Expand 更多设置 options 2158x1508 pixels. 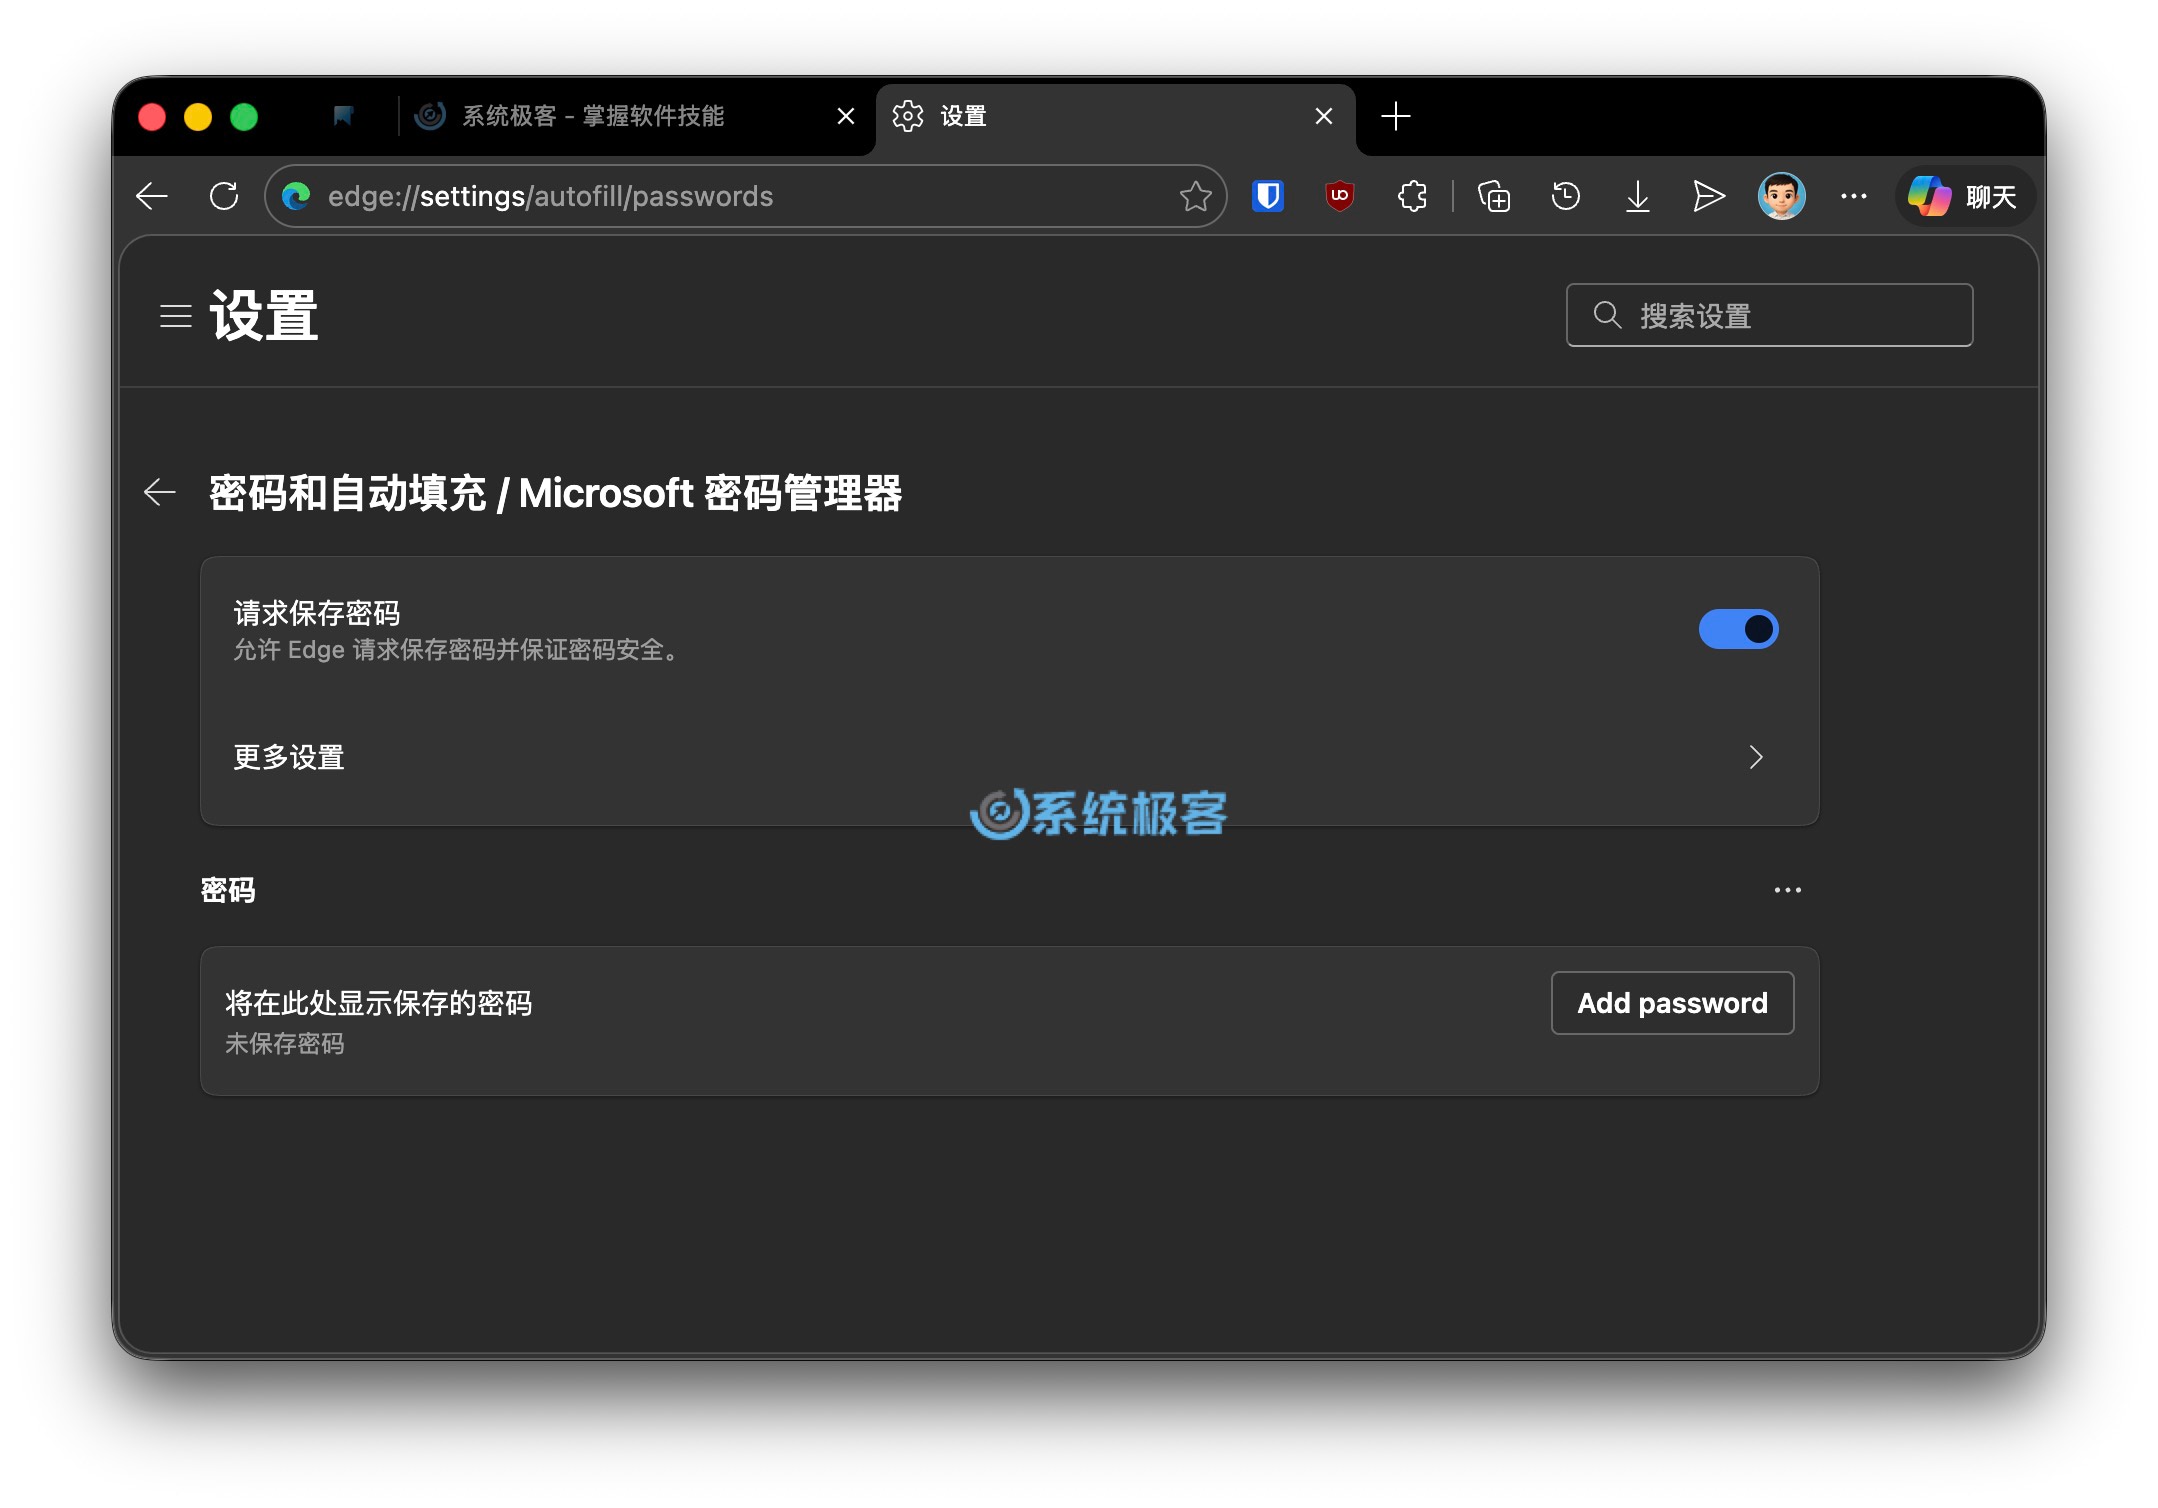click(x=1757, y=758)
